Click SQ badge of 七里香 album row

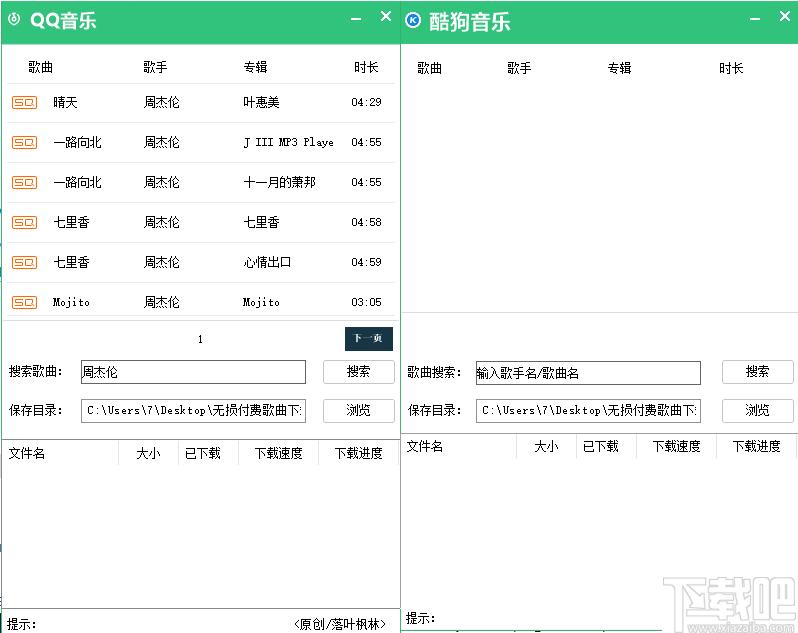pos(24,222)
